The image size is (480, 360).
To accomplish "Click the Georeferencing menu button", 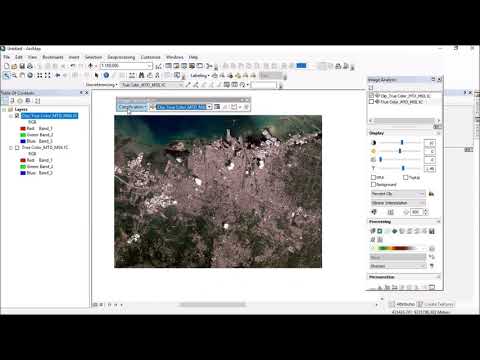I will pyautogui.click(x=101, y=85).
